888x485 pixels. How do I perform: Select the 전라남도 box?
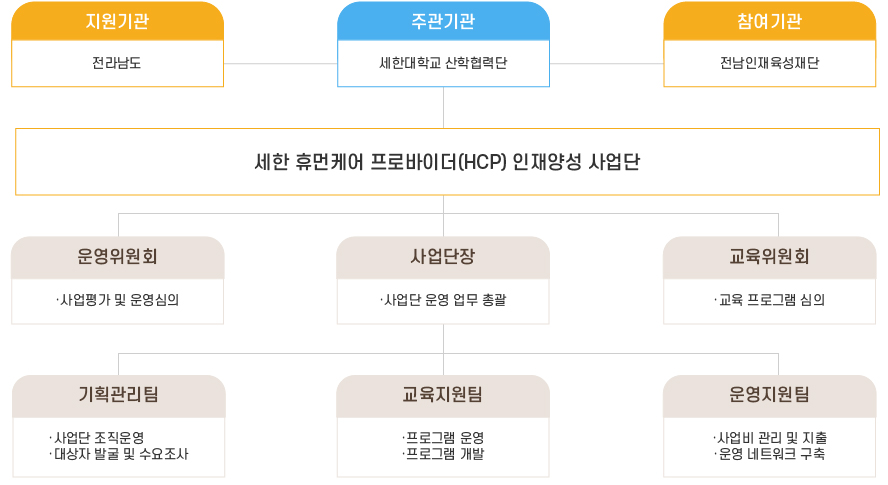117,63
